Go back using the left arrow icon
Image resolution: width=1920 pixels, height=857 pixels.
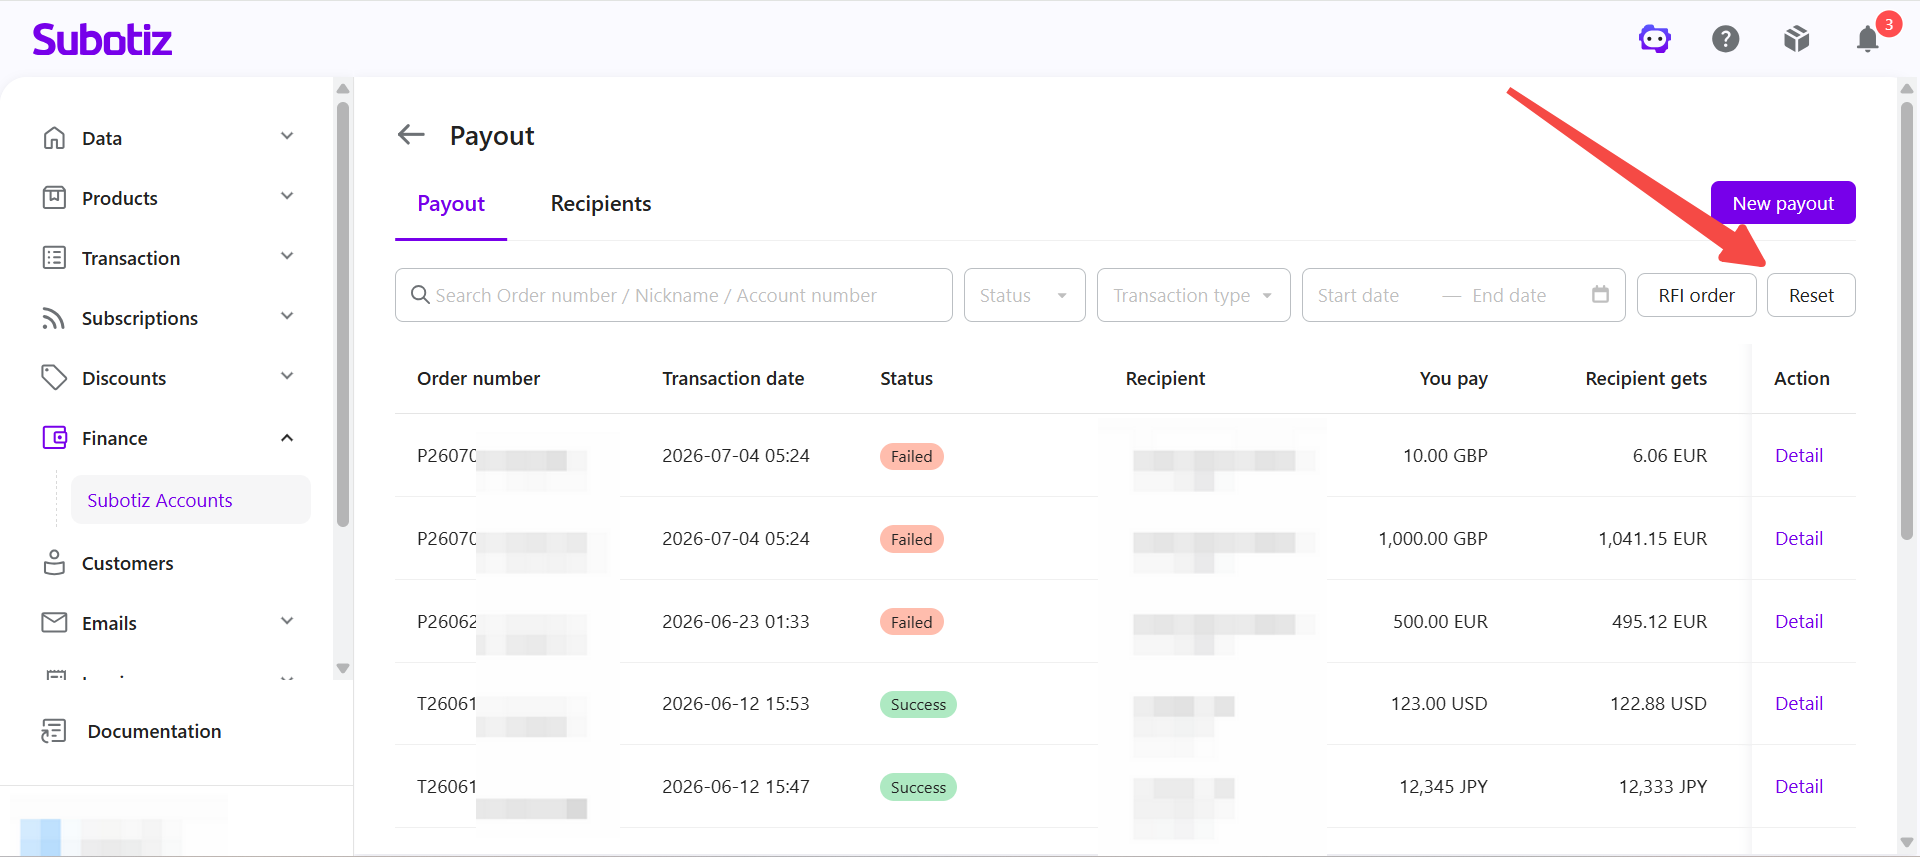tap(411, 135)
